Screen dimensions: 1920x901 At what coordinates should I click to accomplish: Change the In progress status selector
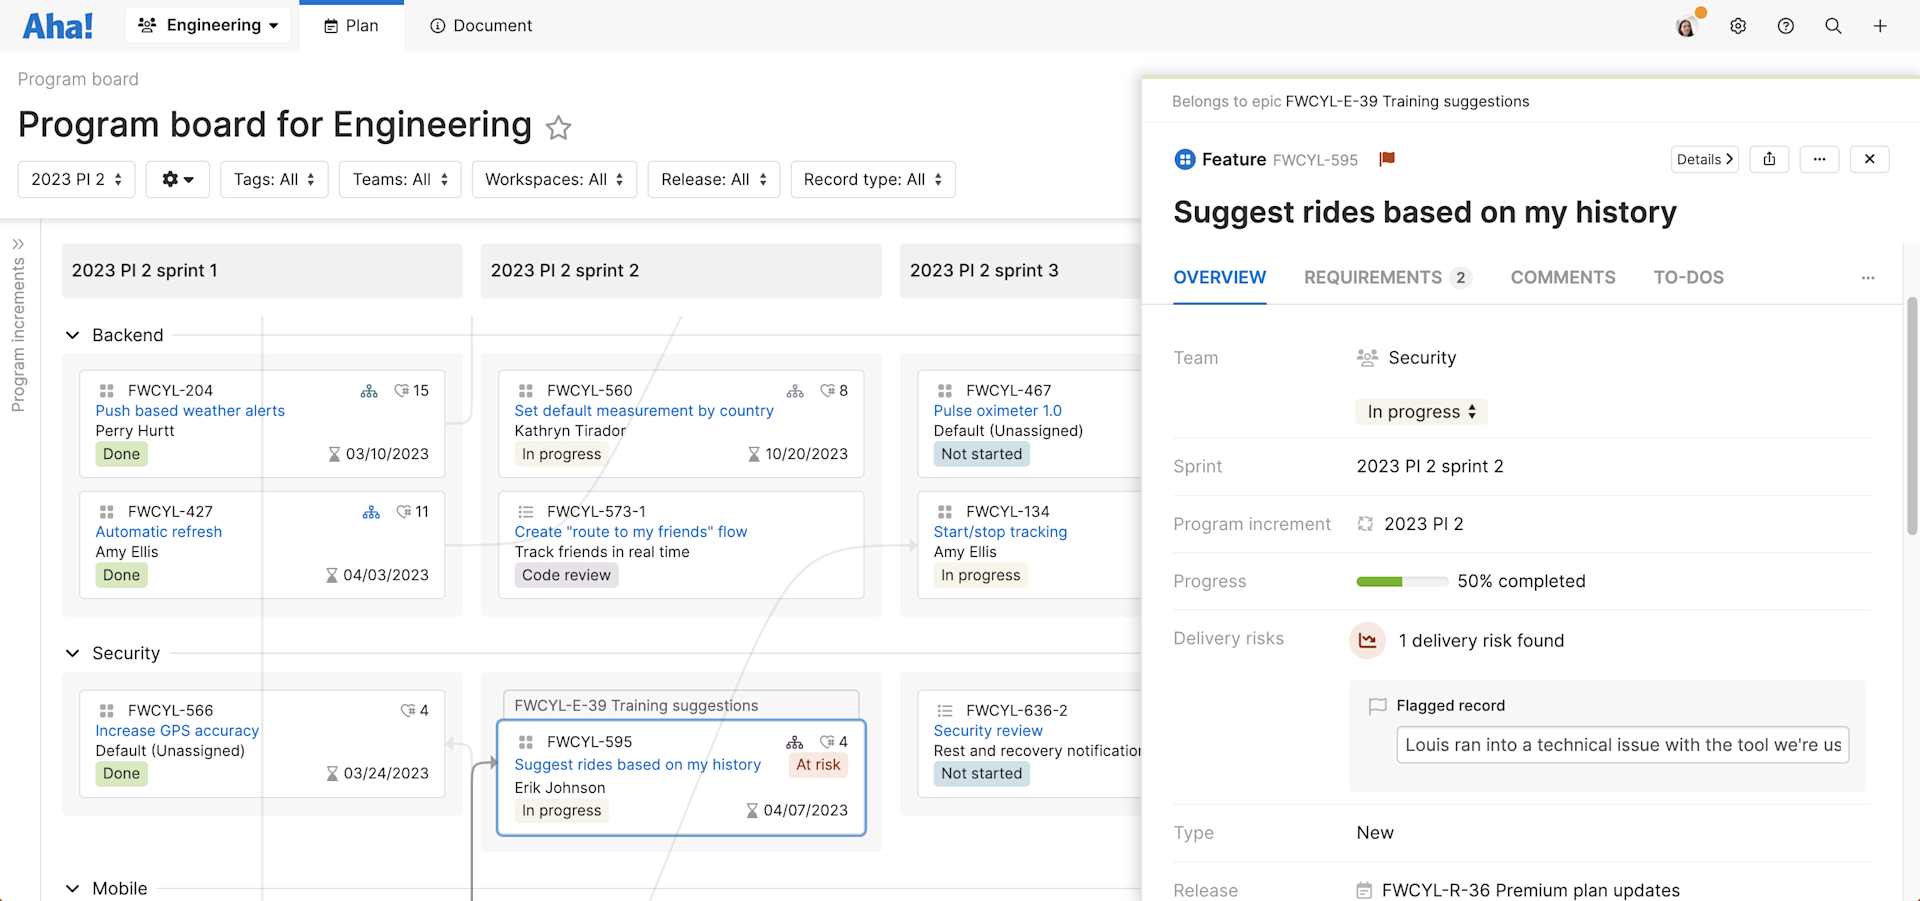(1420, 411)
